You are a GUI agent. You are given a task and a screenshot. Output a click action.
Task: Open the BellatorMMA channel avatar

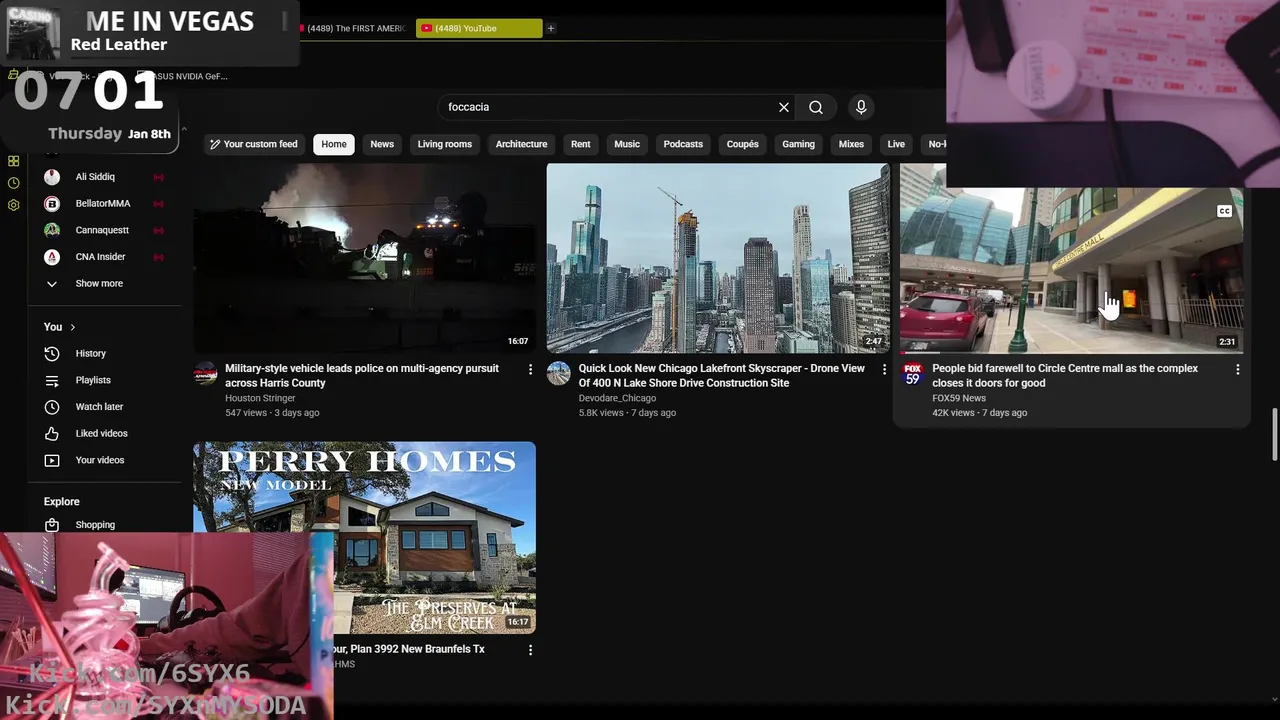point(52,203)
